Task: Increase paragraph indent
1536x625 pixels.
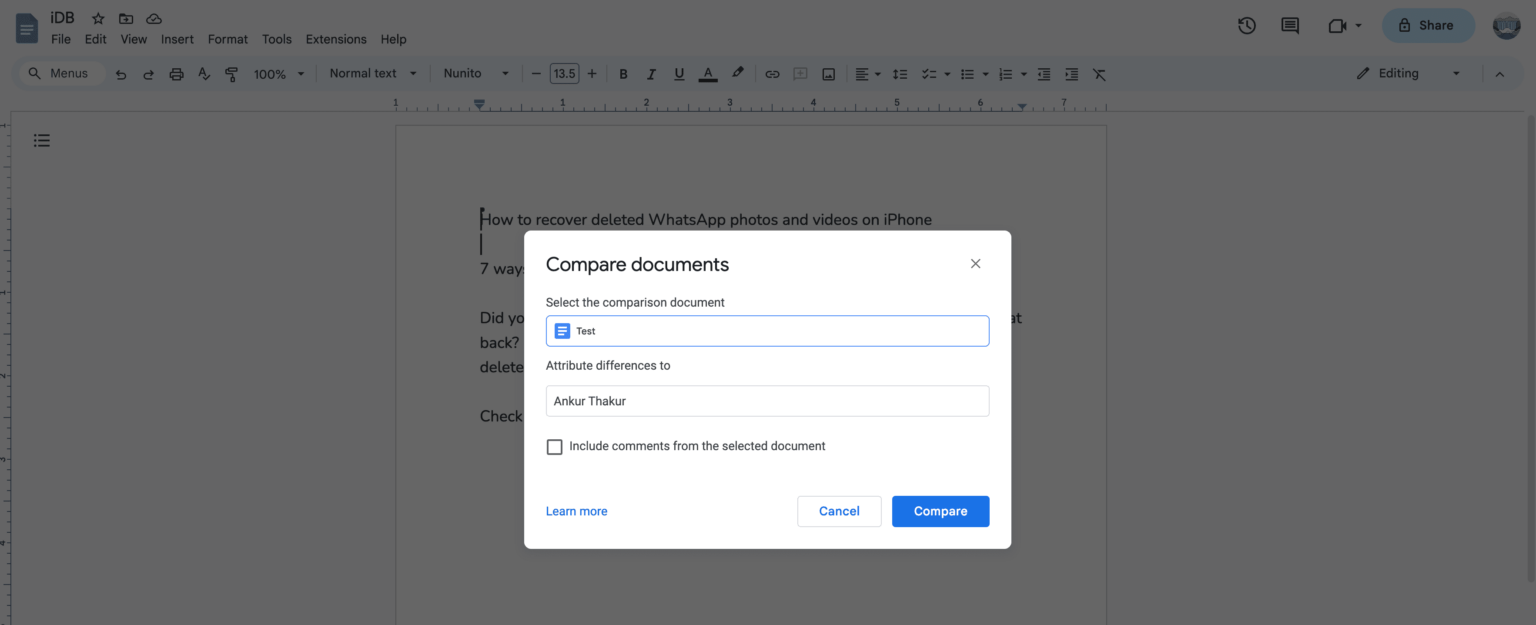Action: 1071,73
